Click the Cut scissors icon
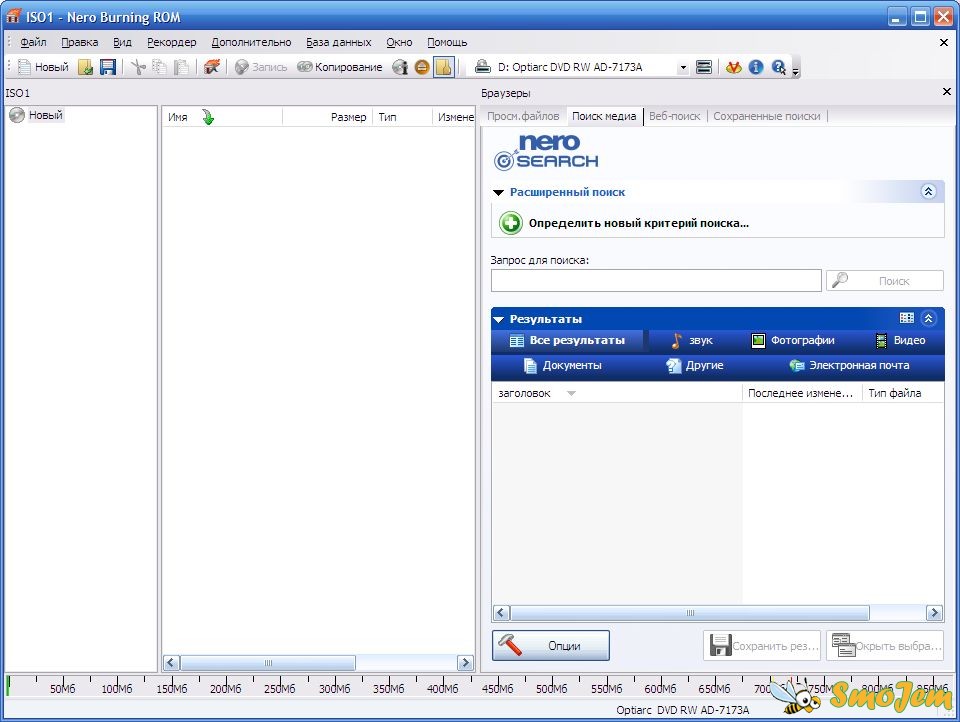The width and height of the screenshot is (960, 722). 138,67
